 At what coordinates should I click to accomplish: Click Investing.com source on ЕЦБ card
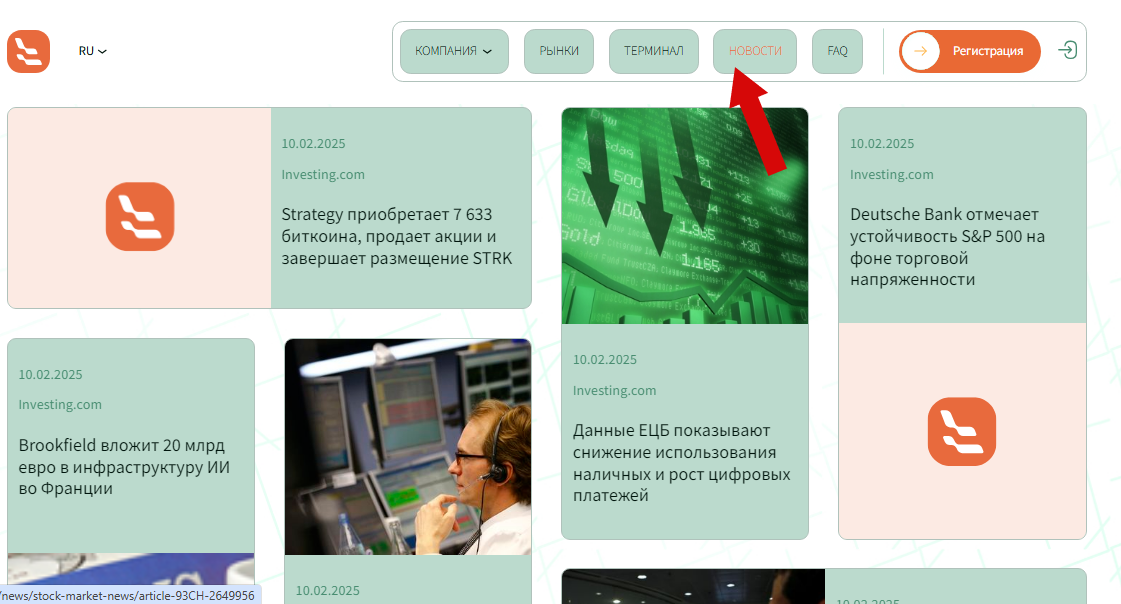614,390
